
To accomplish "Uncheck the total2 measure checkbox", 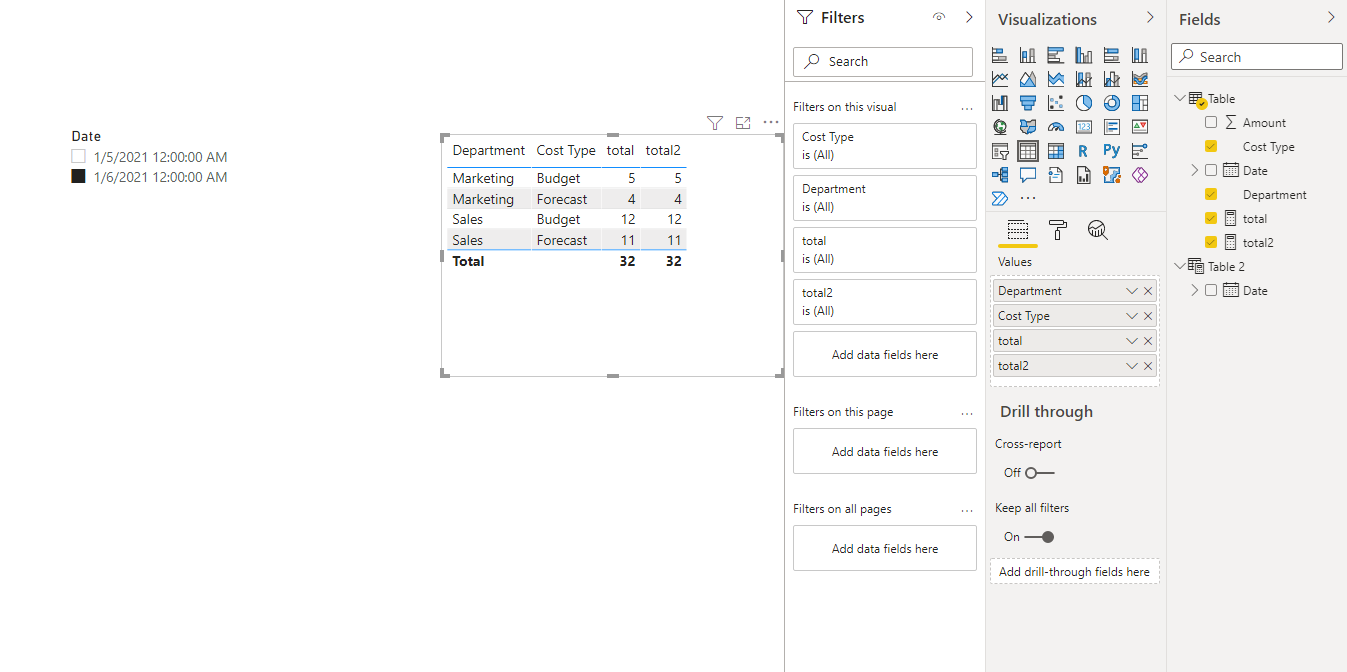I will point(1211,242).
